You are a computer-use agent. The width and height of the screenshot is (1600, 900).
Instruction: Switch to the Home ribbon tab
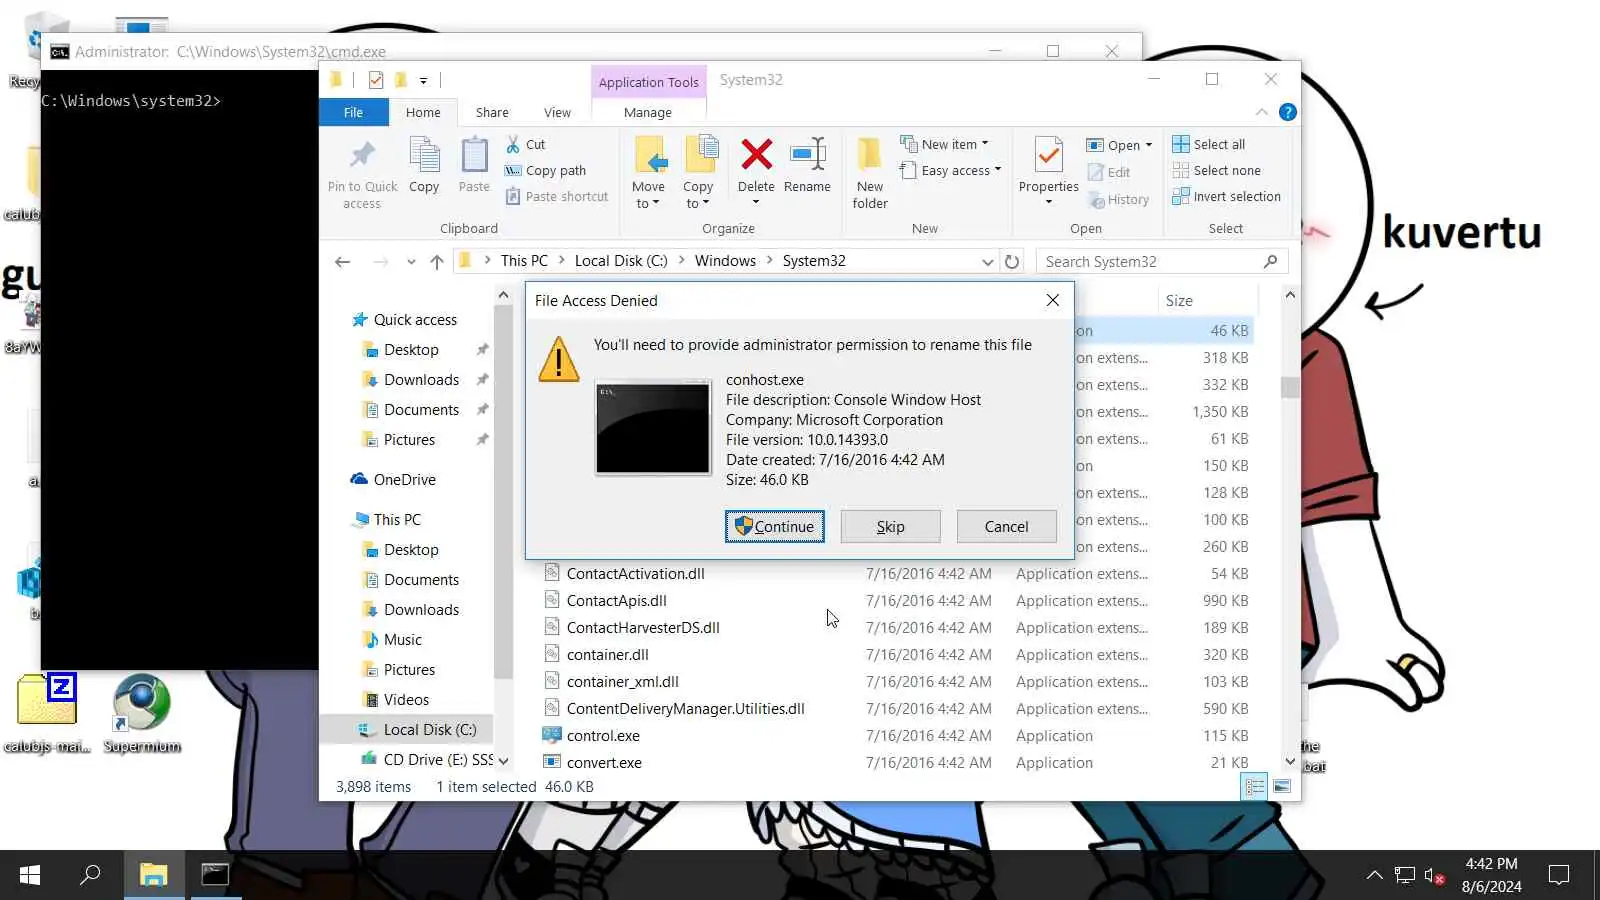click(423, 112)
